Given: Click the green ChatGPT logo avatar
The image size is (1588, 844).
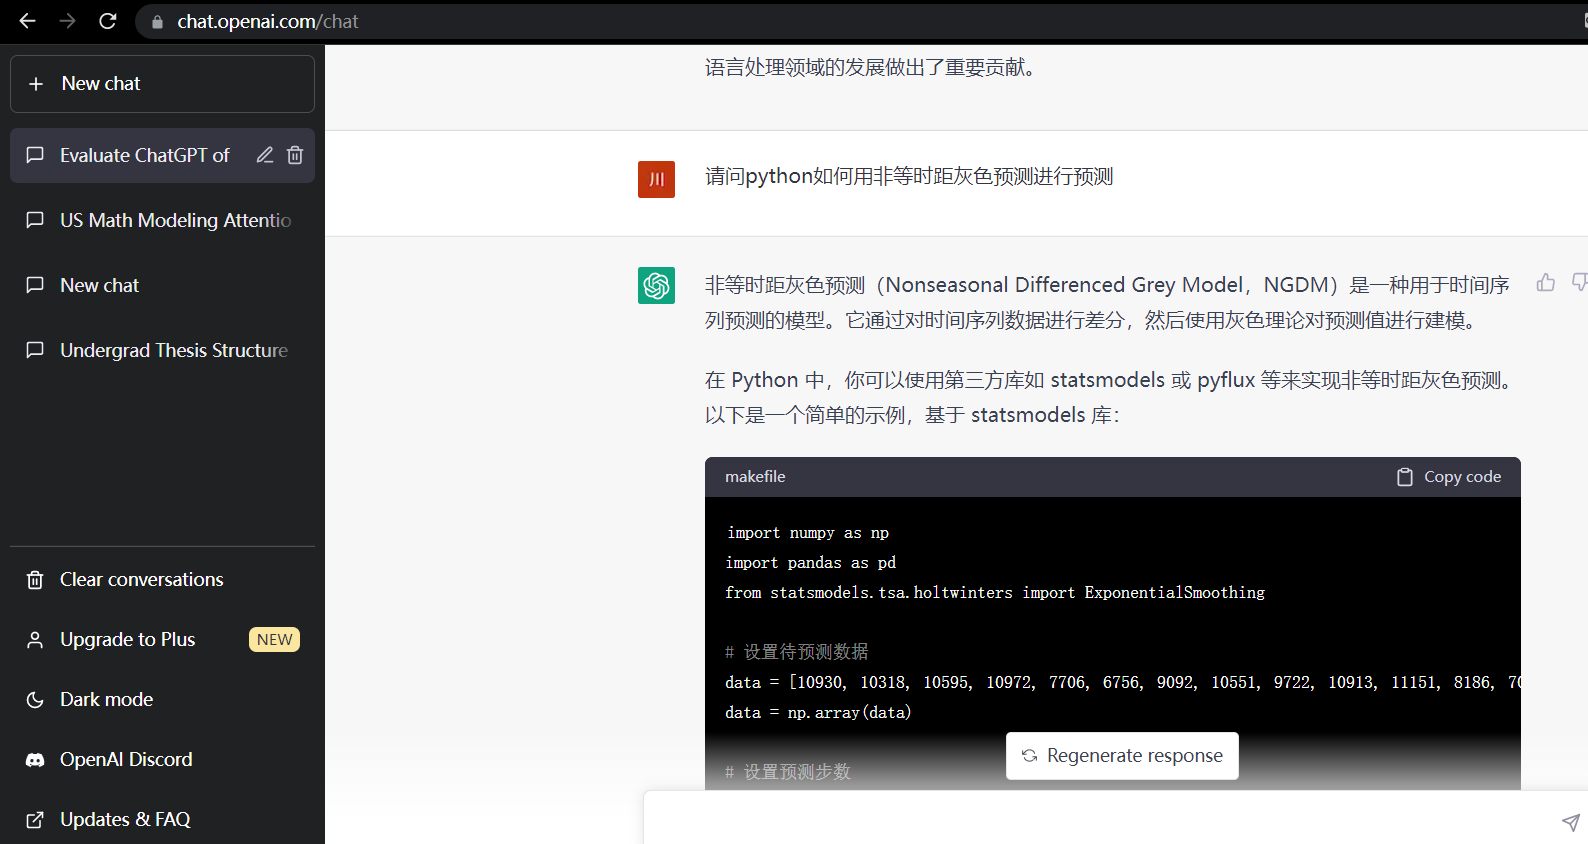Looking at the screenshot, I should [x=656, y=285].
